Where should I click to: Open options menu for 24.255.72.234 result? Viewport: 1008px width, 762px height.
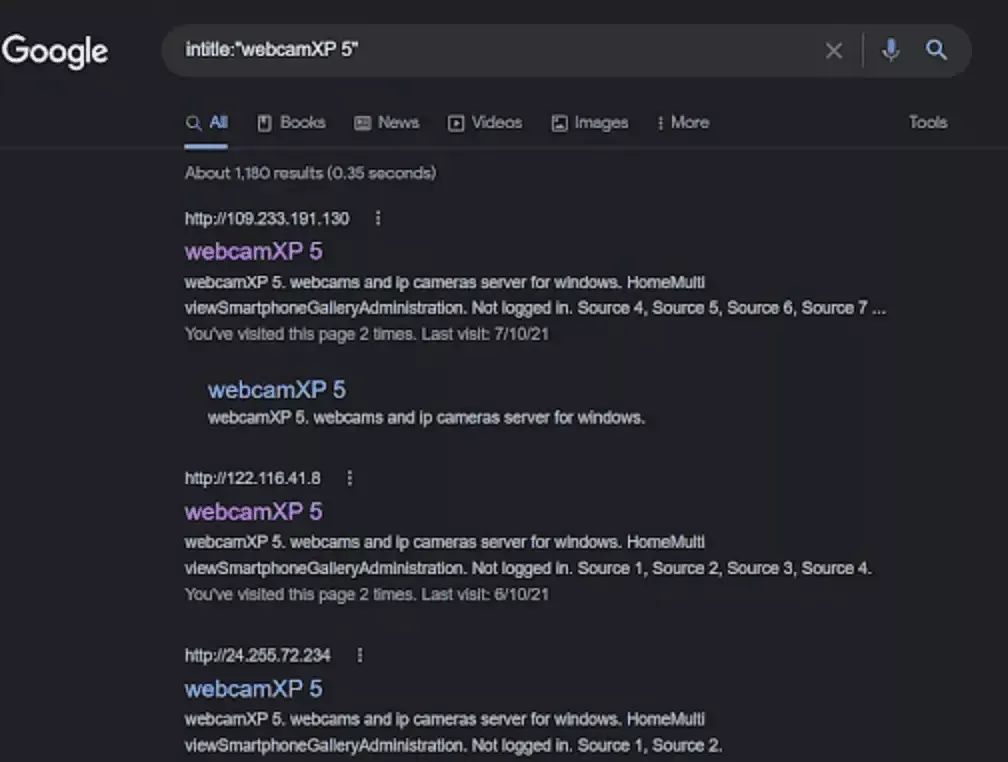[360, 655]
